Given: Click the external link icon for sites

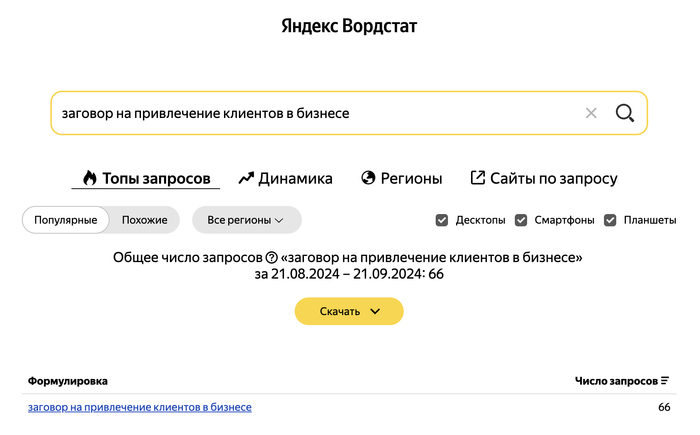Looking at the screenshot, I should click(x=477, y=178).
